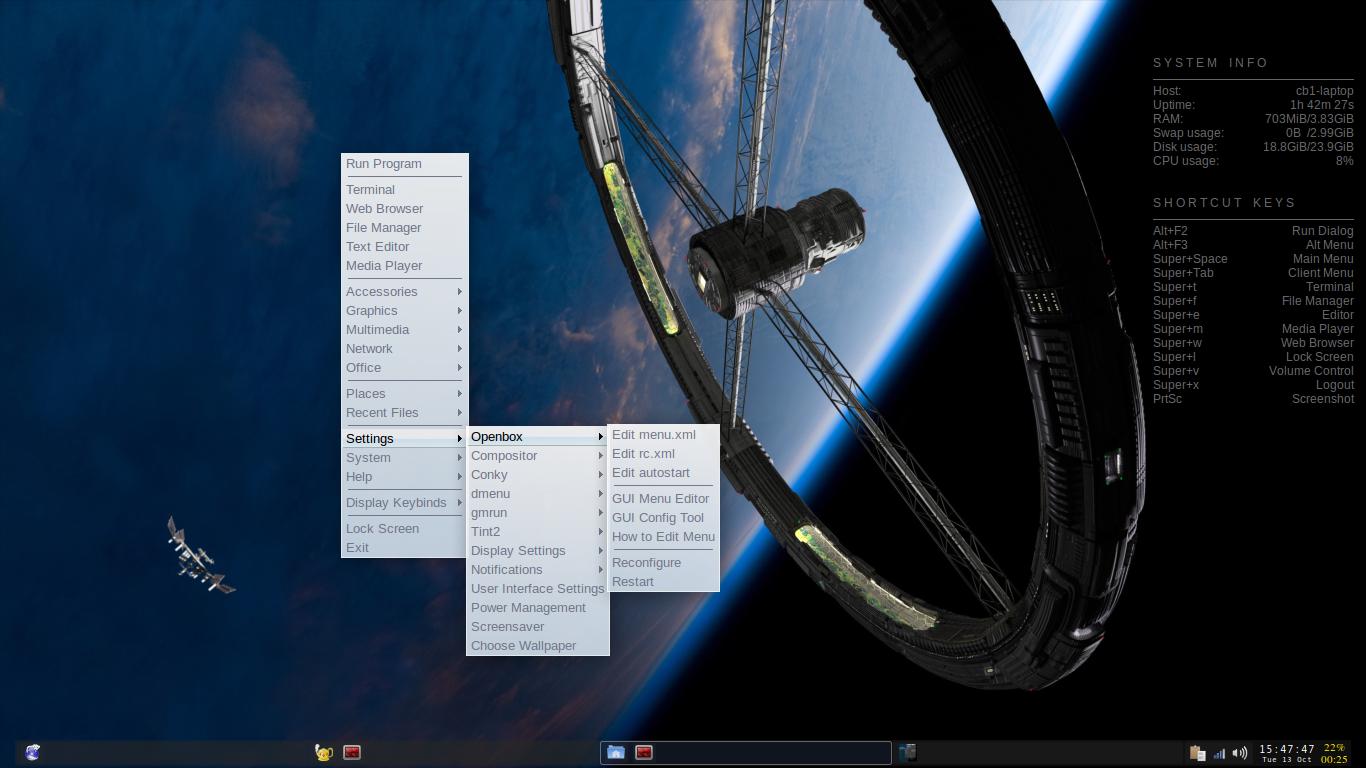Open User Interface Settings

(538, 589)
